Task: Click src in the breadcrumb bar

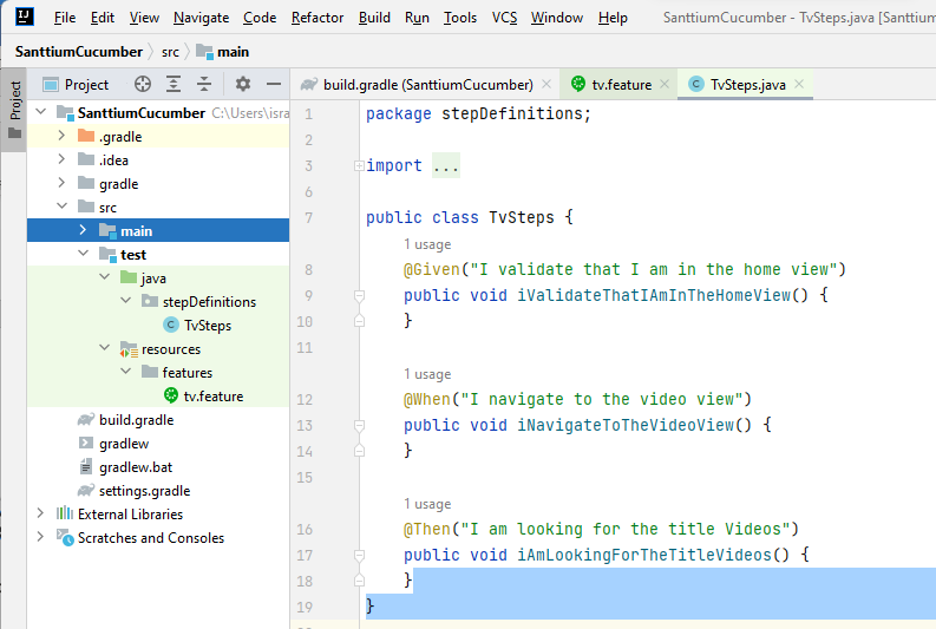Action: pyautogui.click(x=170, y=52)
